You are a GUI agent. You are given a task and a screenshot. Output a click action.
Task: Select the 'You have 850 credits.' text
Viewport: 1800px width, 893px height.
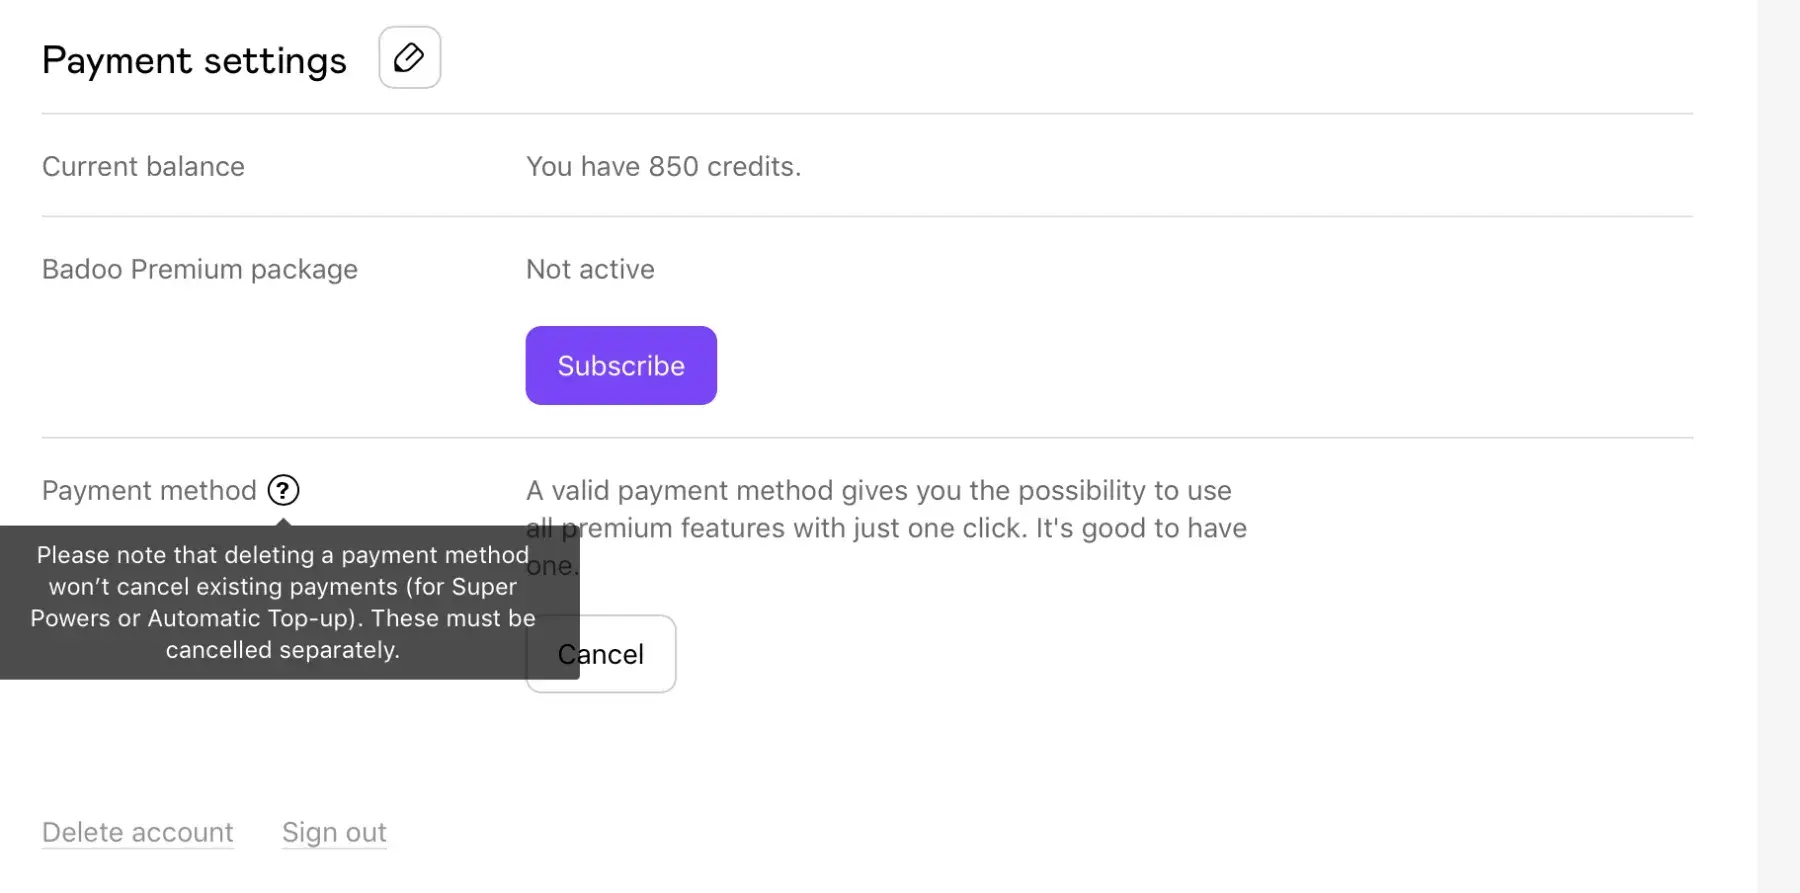pyautogui.click(x=663, y=166)
